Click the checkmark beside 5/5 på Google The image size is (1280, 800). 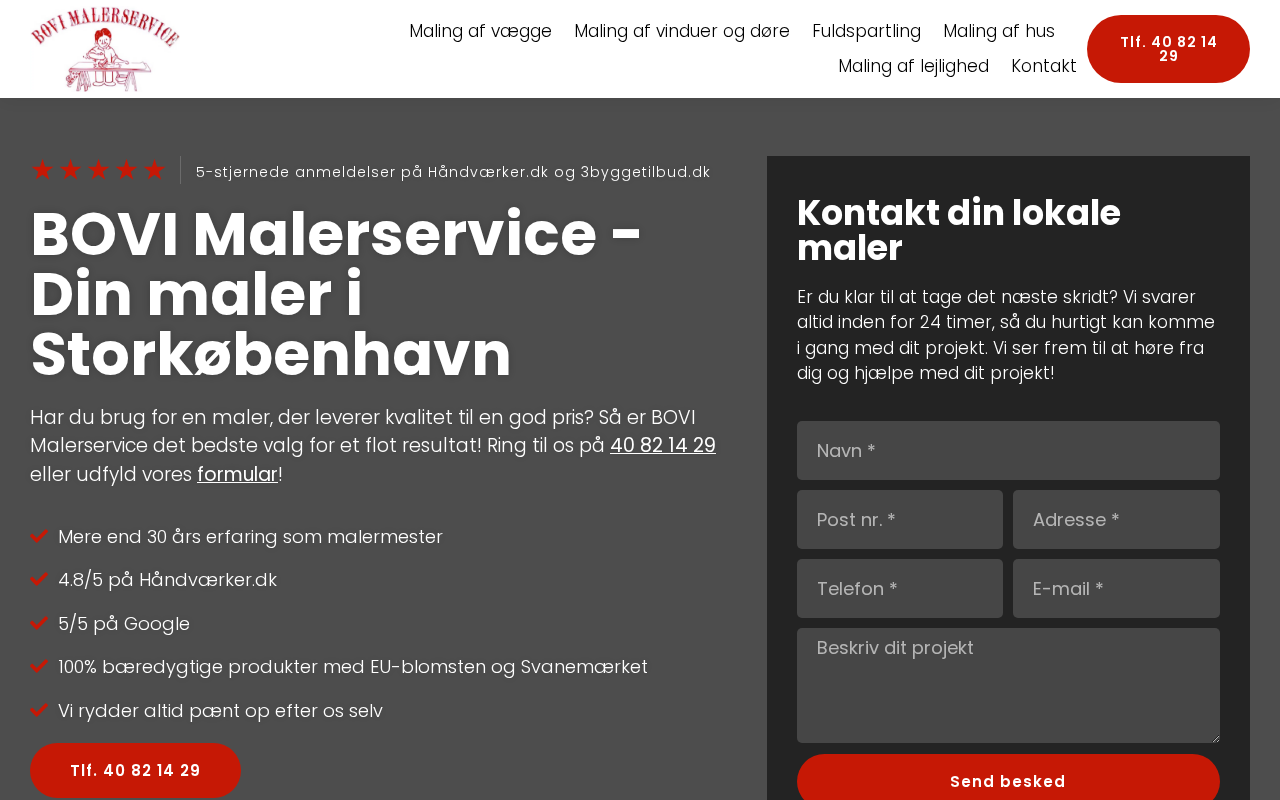click(39, 623)
